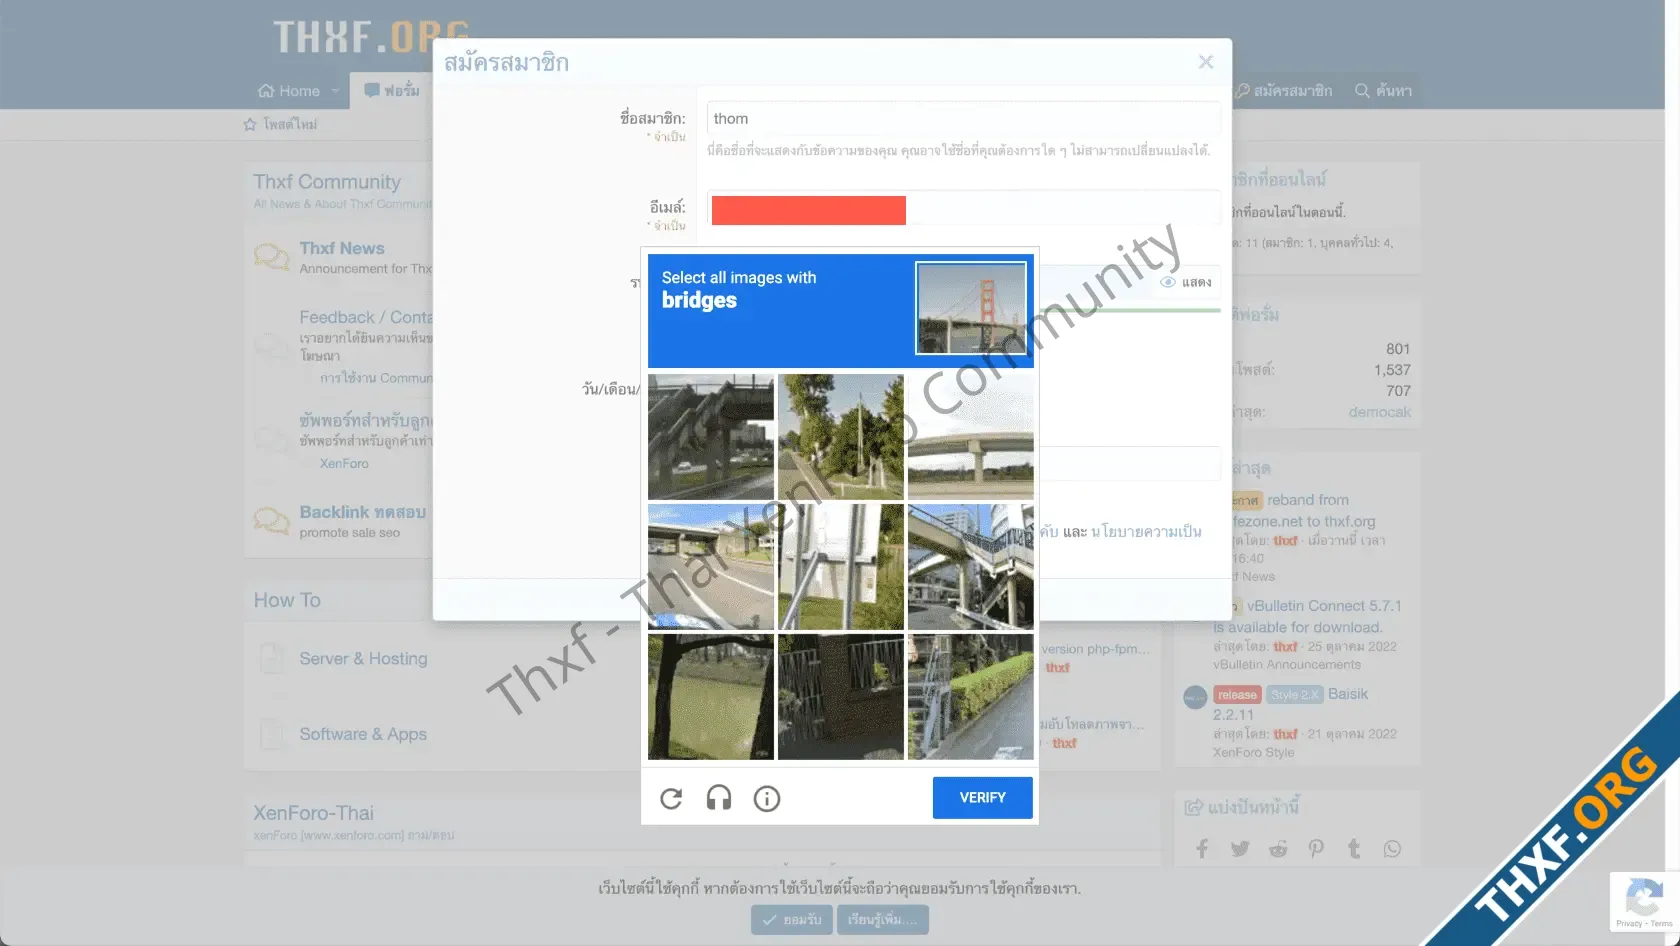Open the Server & Hosting forum
The width and height of the screenshot is (1680, 946).
[363, 658]
